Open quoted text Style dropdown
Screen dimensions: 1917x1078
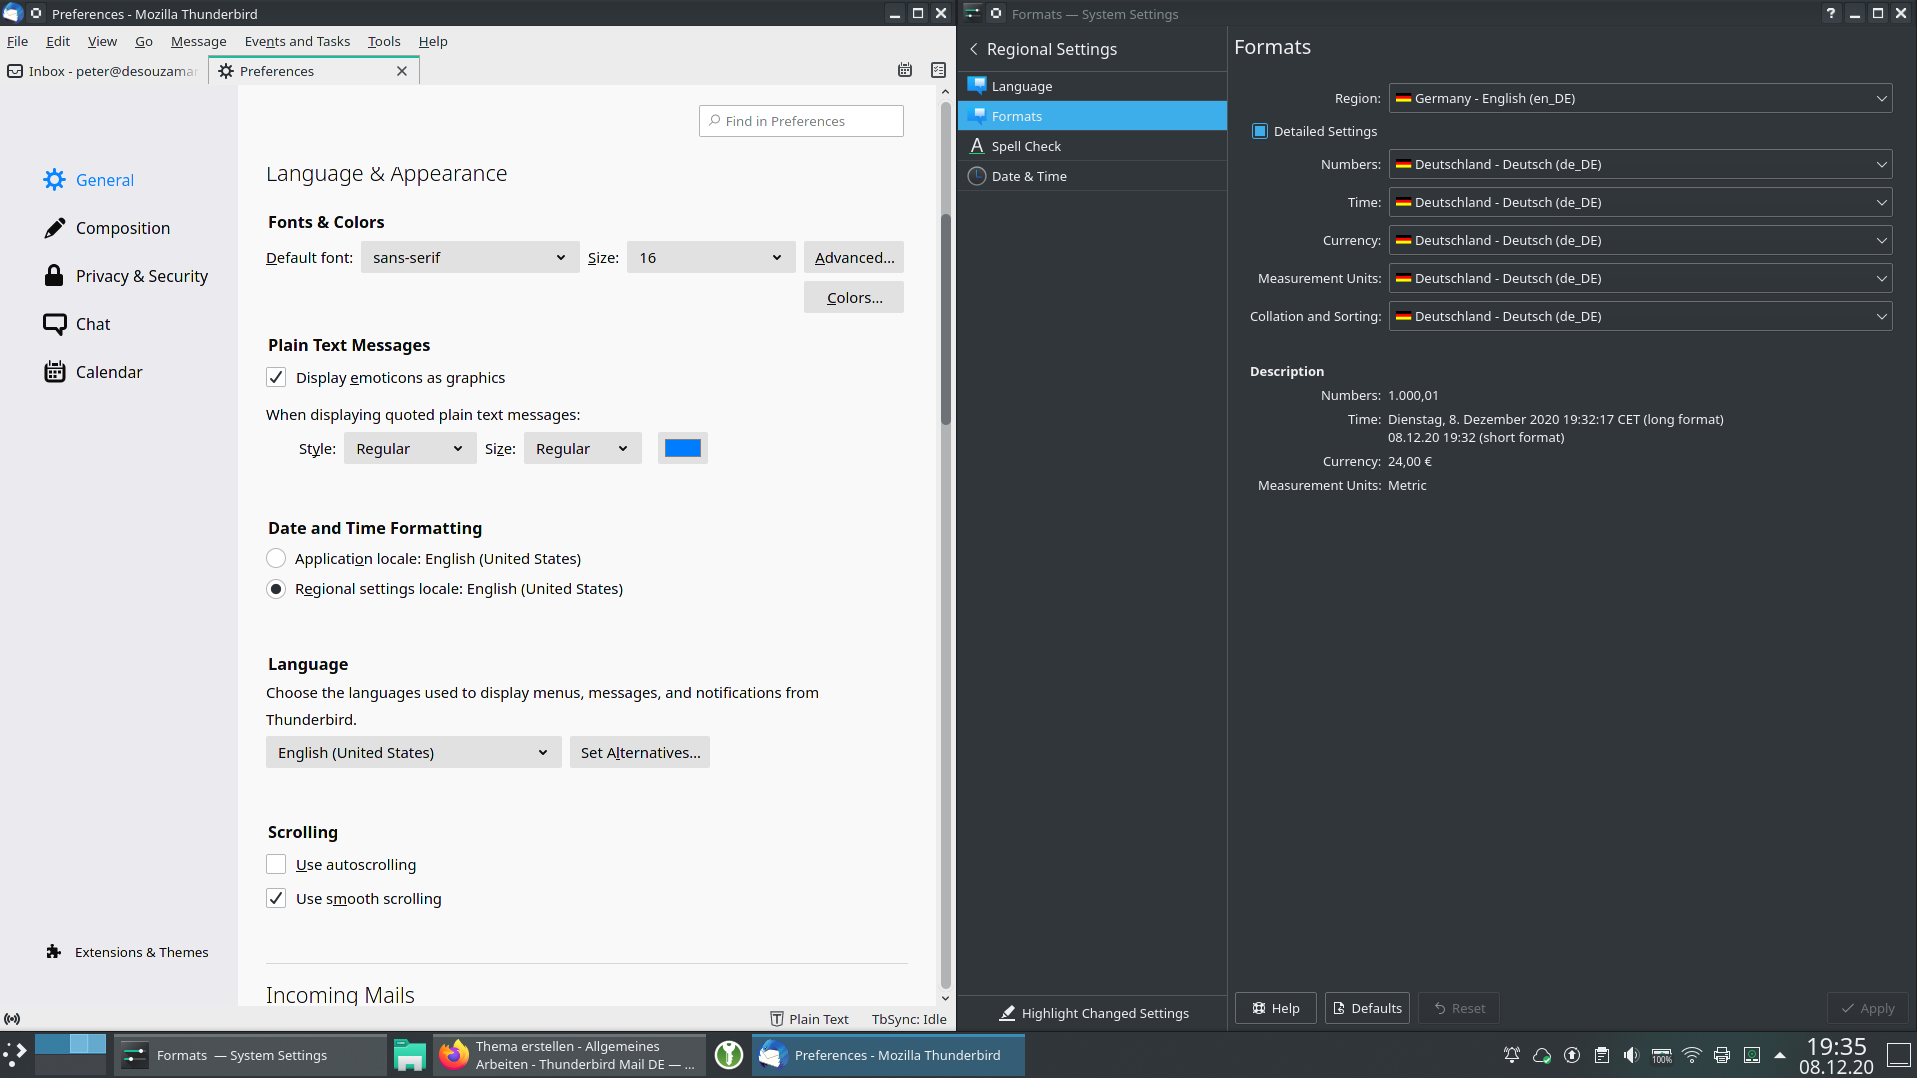click(x=410, y=448)
